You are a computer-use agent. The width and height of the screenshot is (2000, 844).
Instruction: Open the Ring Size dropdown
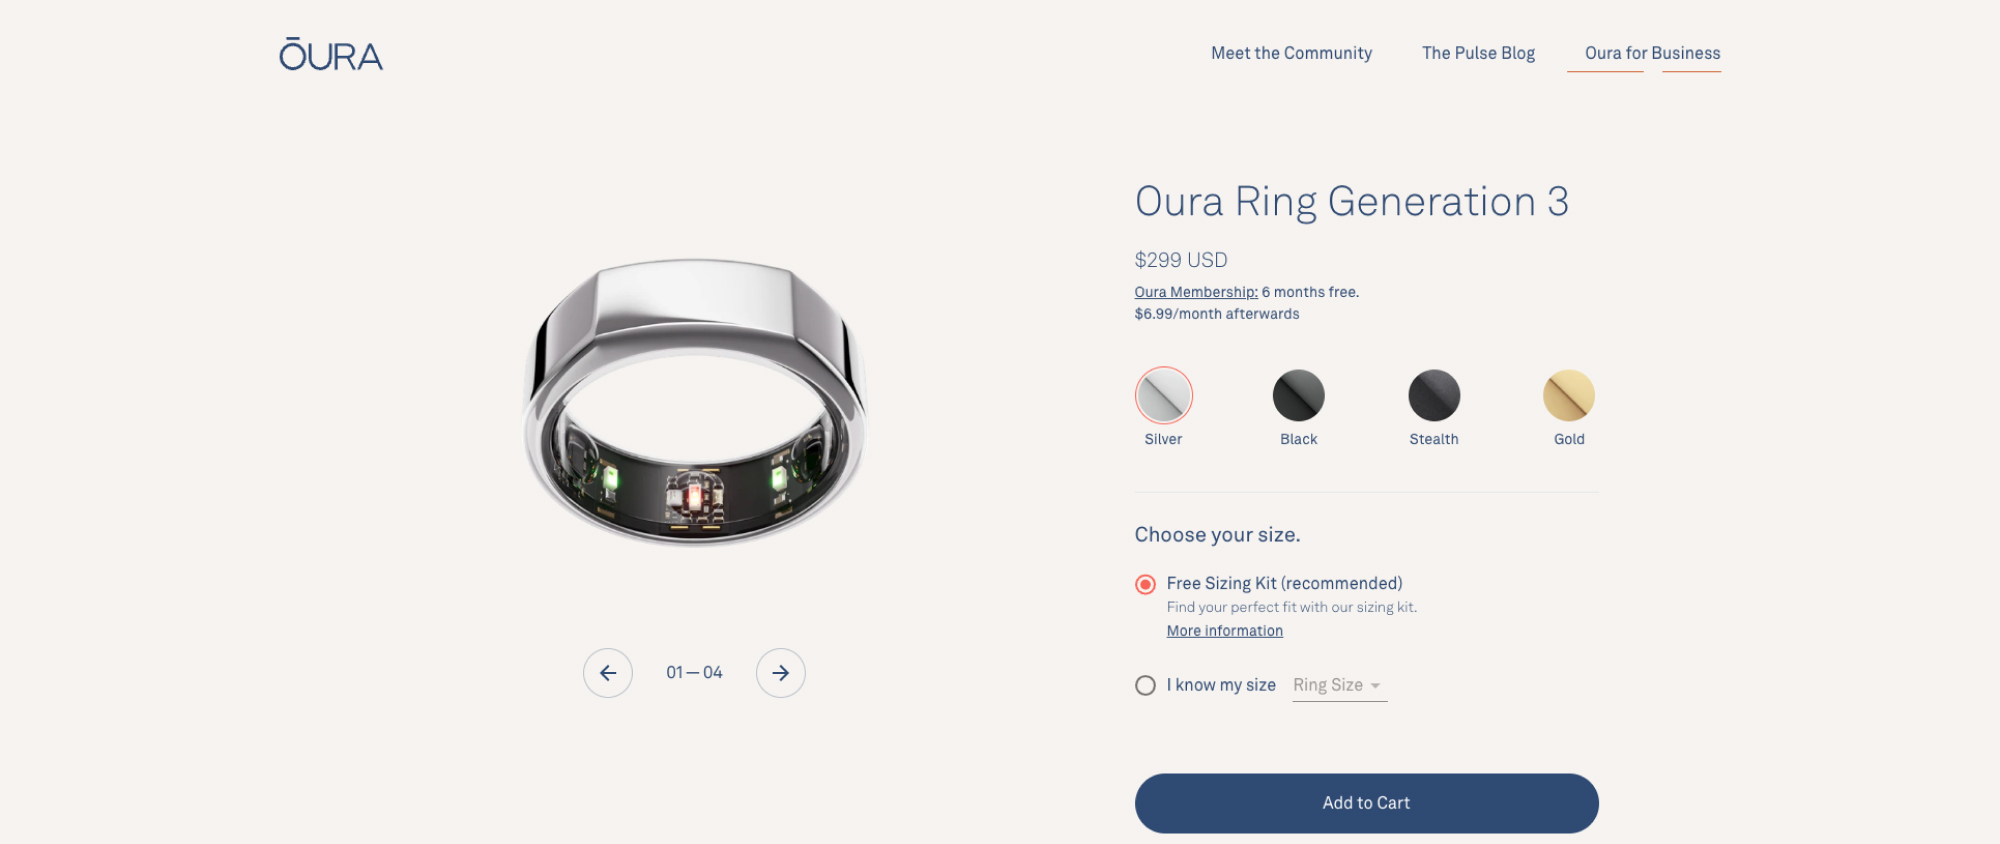(x=1338, y=685)
